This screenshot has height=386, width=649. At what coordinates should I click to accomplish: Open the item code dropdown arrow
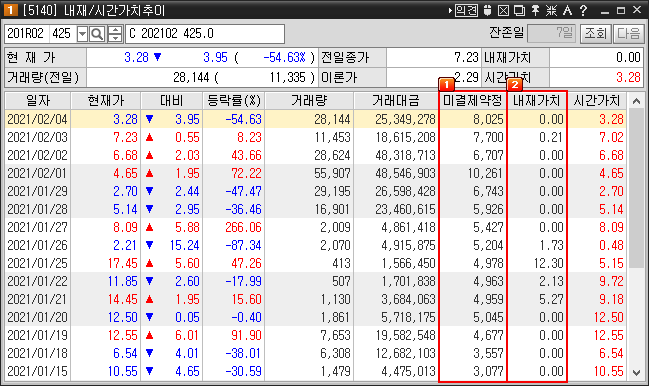pos(82,34)
